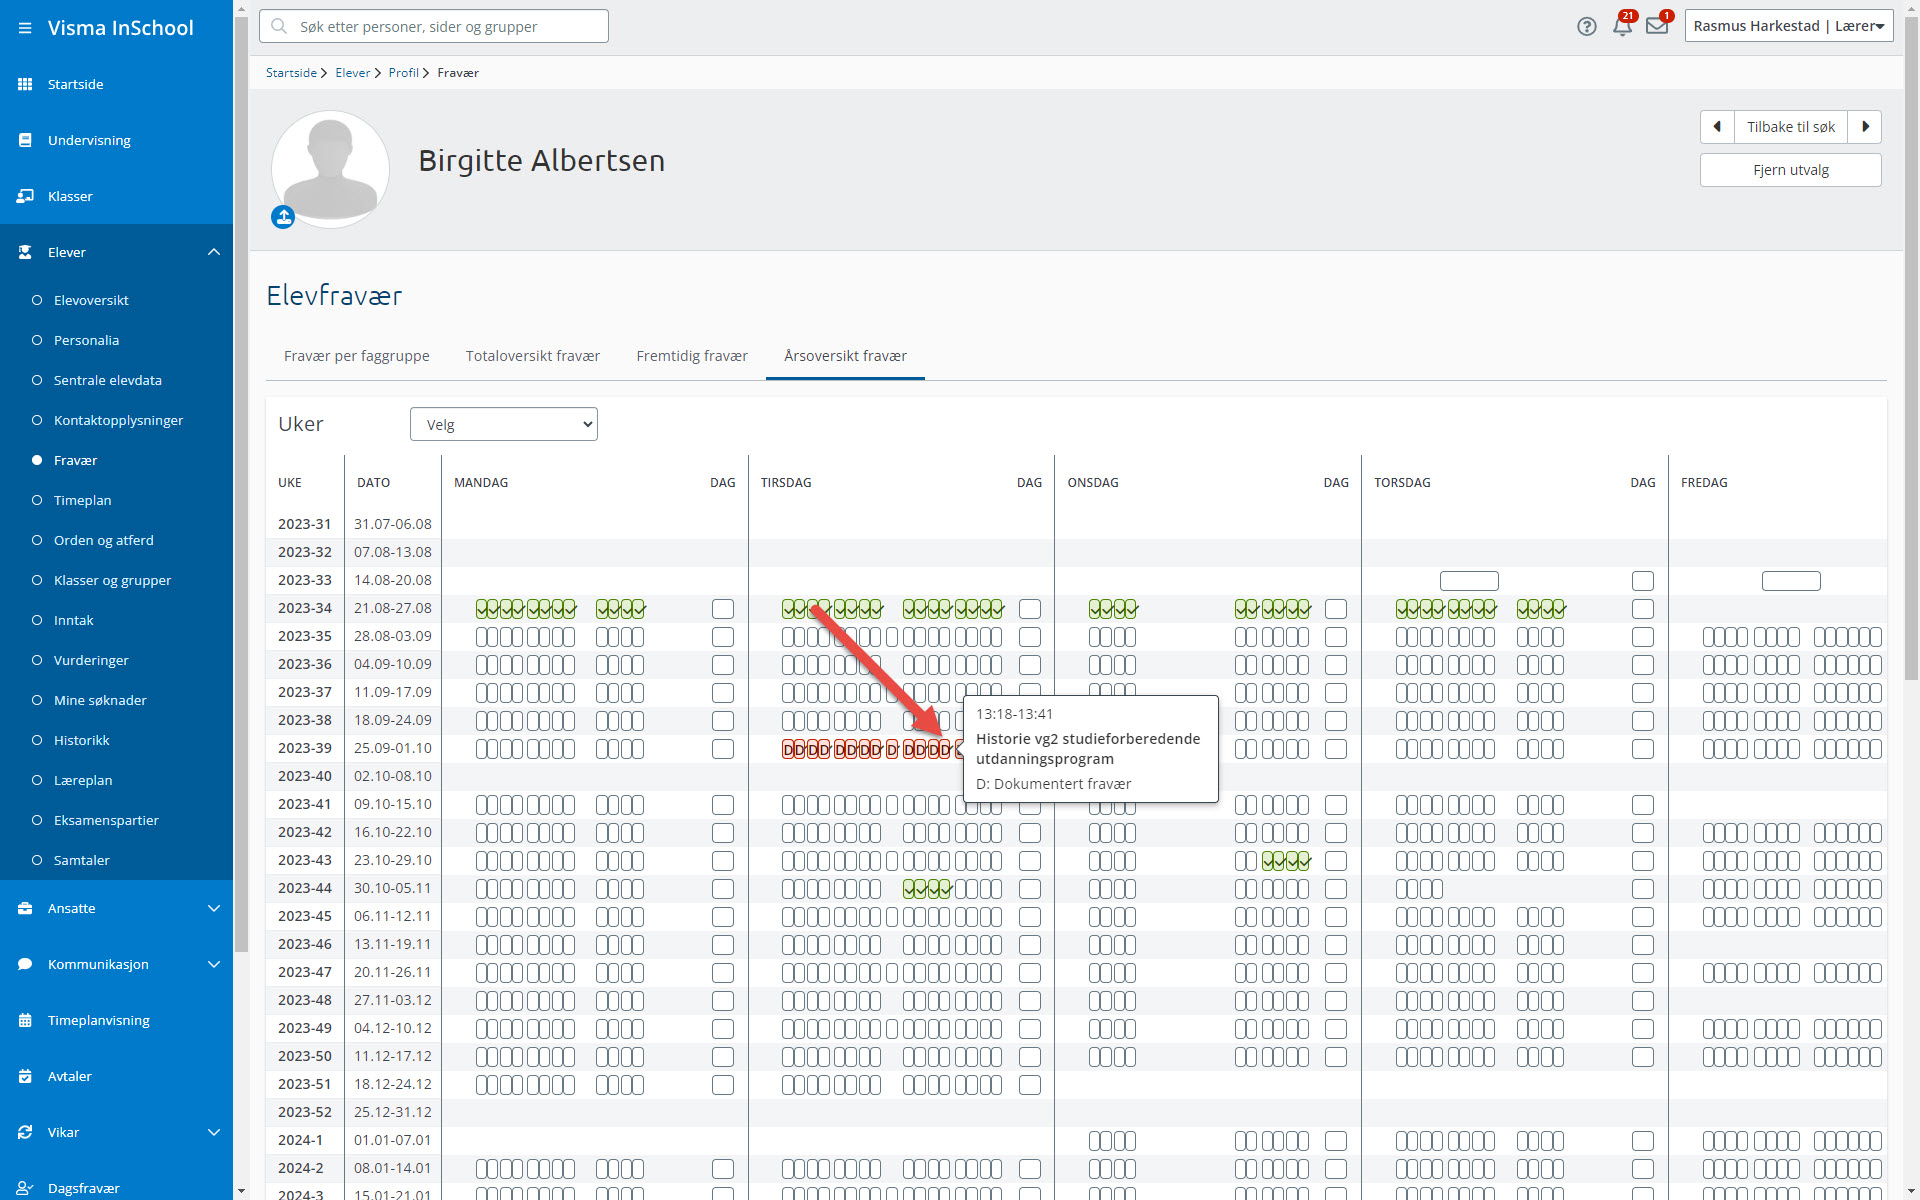This screenshot has width=1920, height=1200.
Task: Open Sentrale elevdata in sidebar
Action: coord(107,380)
